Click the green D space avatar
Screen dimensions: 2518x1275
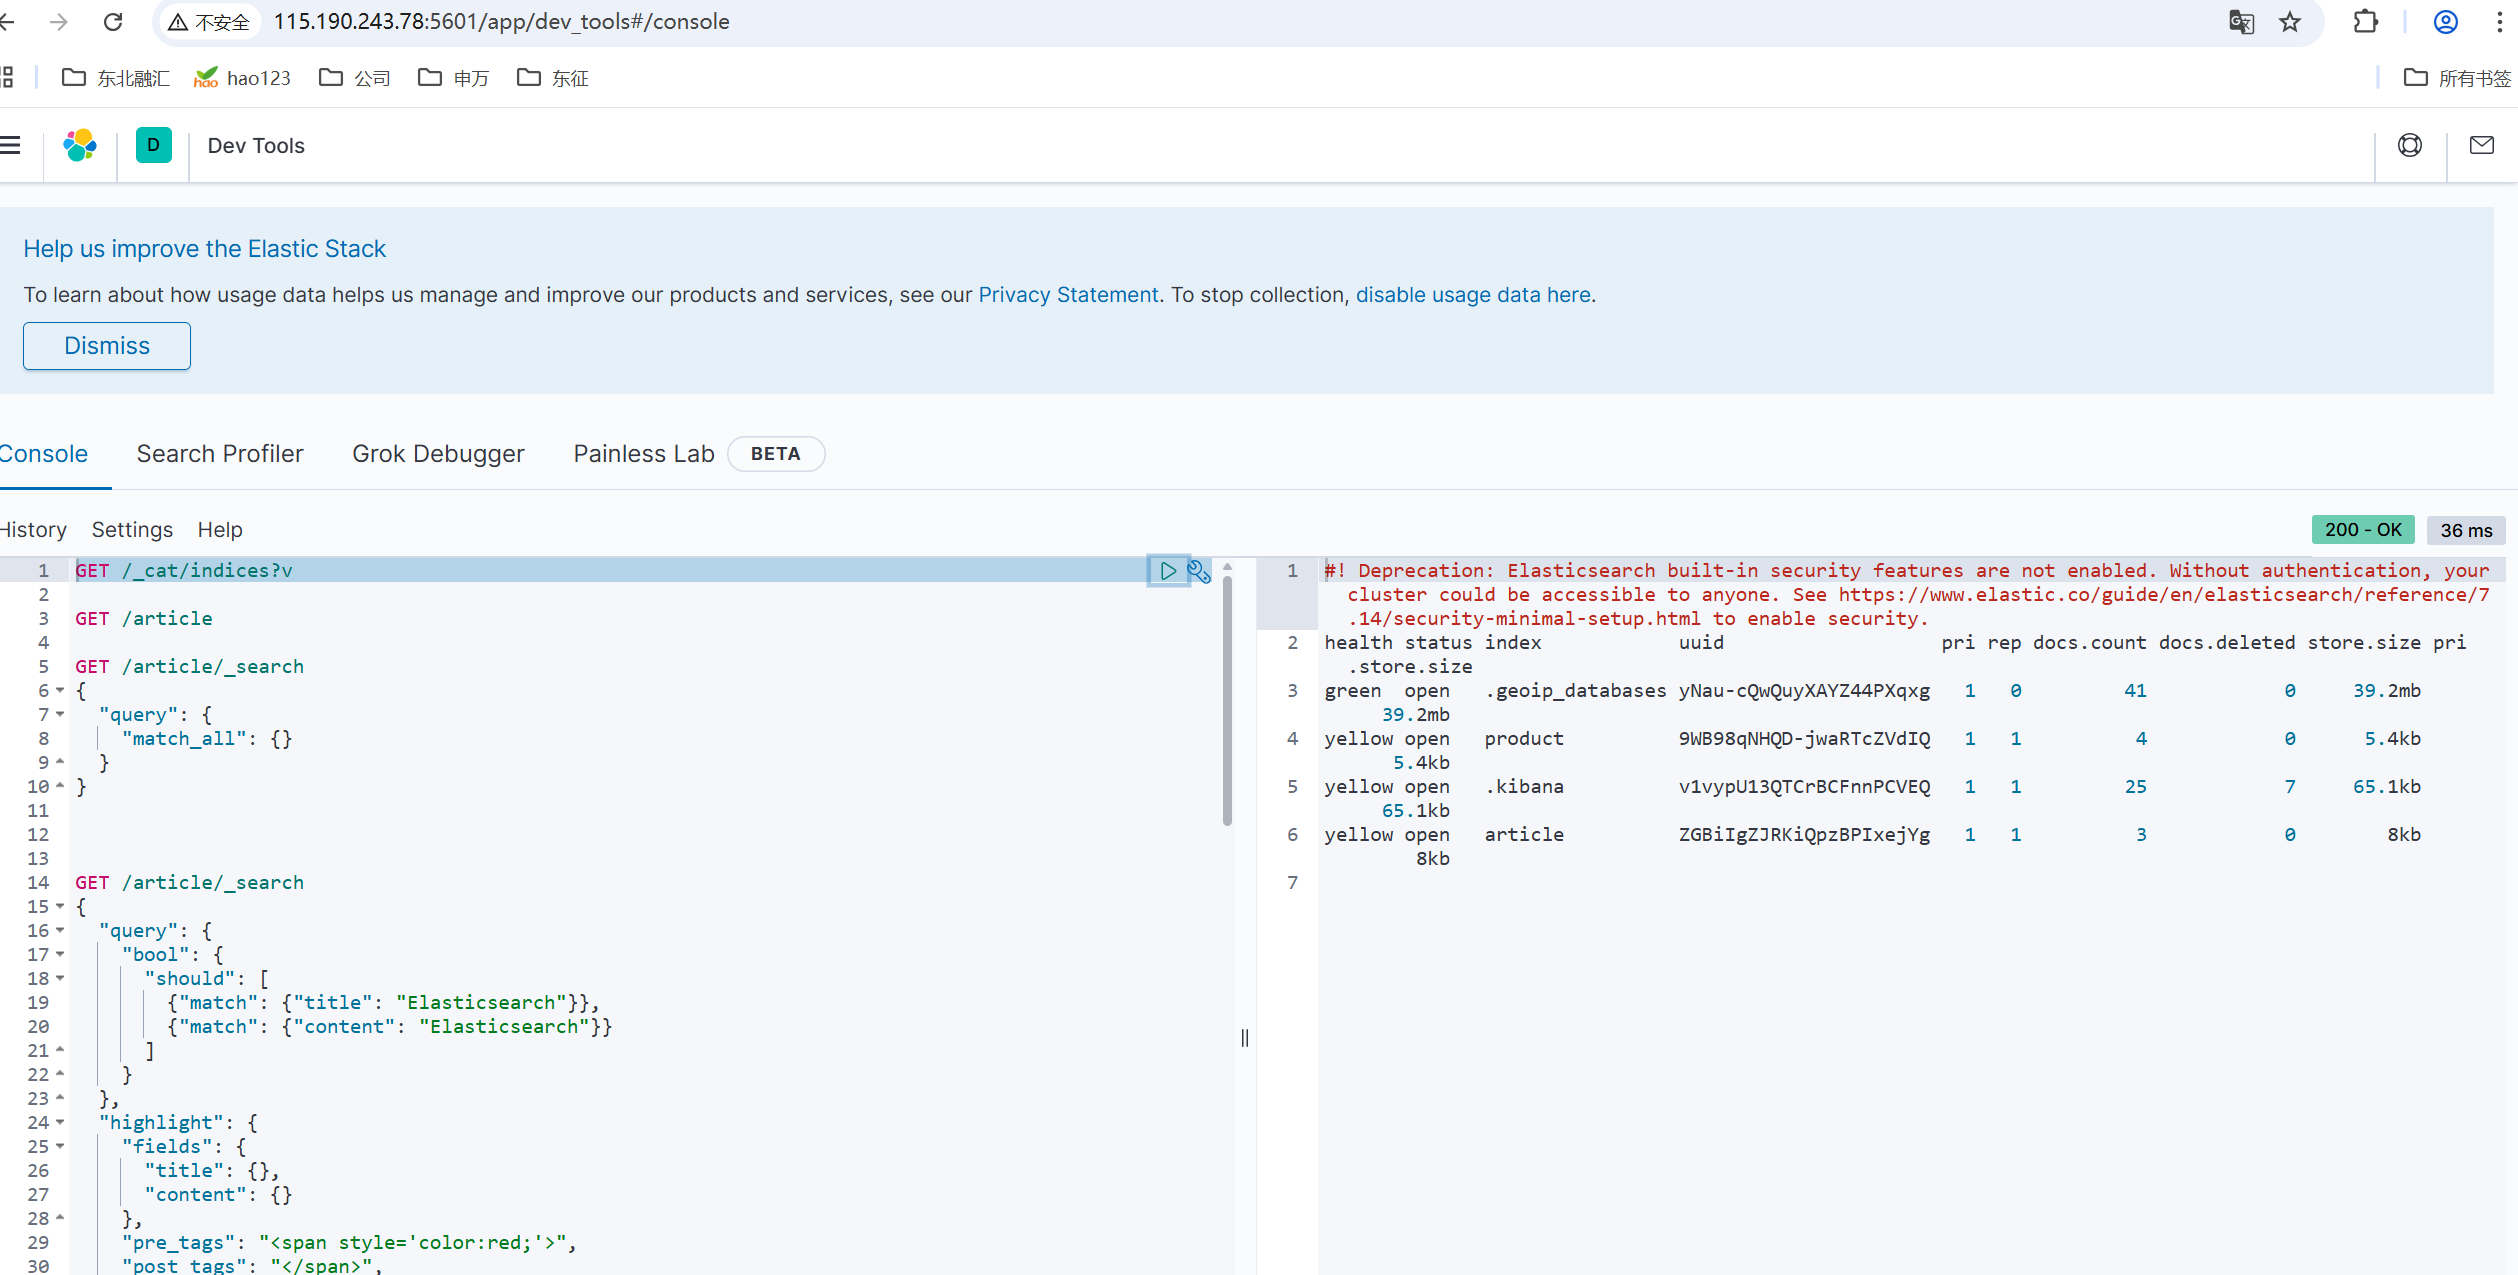coord(153,146)
